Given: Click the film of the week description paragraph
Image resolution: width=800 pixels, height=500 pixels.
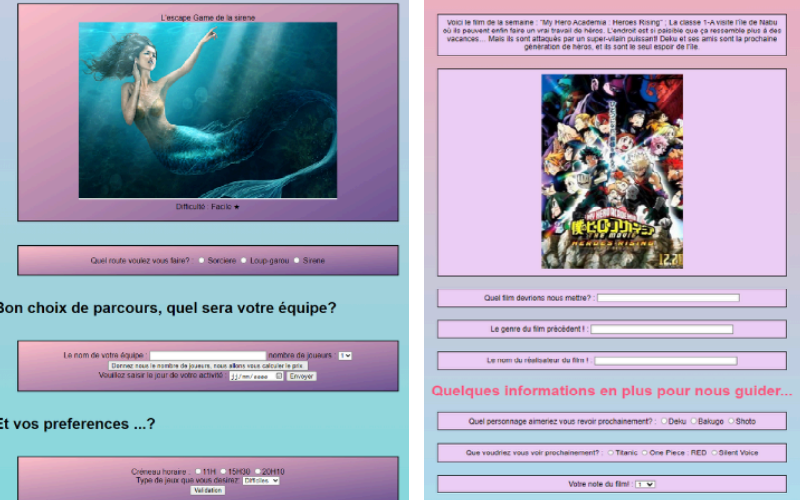Looking at the screenshot, I should coord(612,35).
